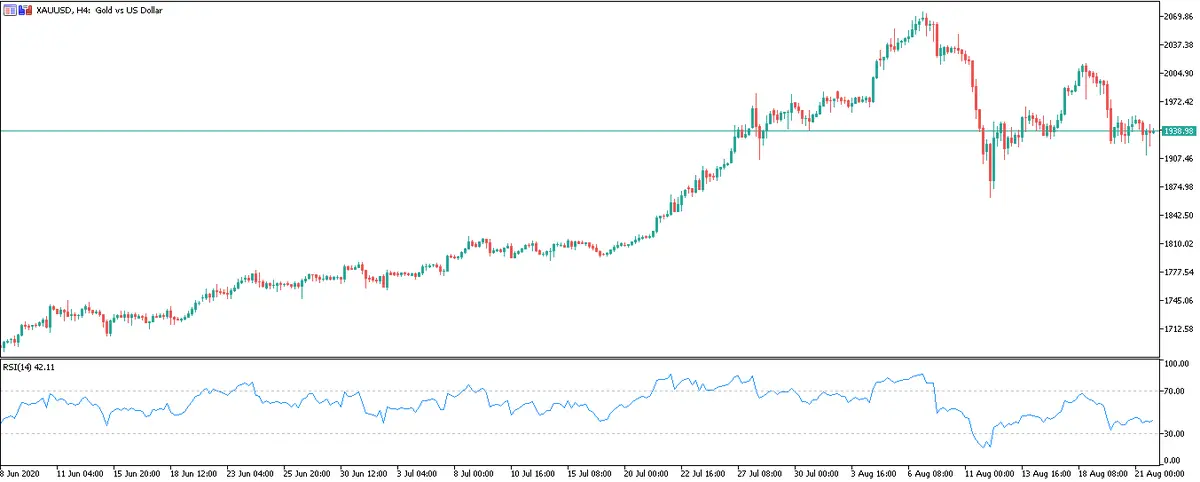Click the One Click Trading panel icon

[10, 9]
